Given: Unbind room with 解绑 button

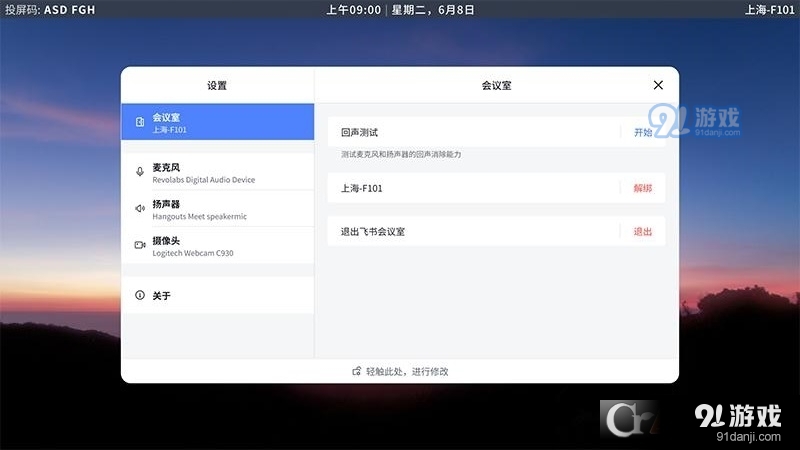Looking at the screenshot, I should (x=643, y=188).
